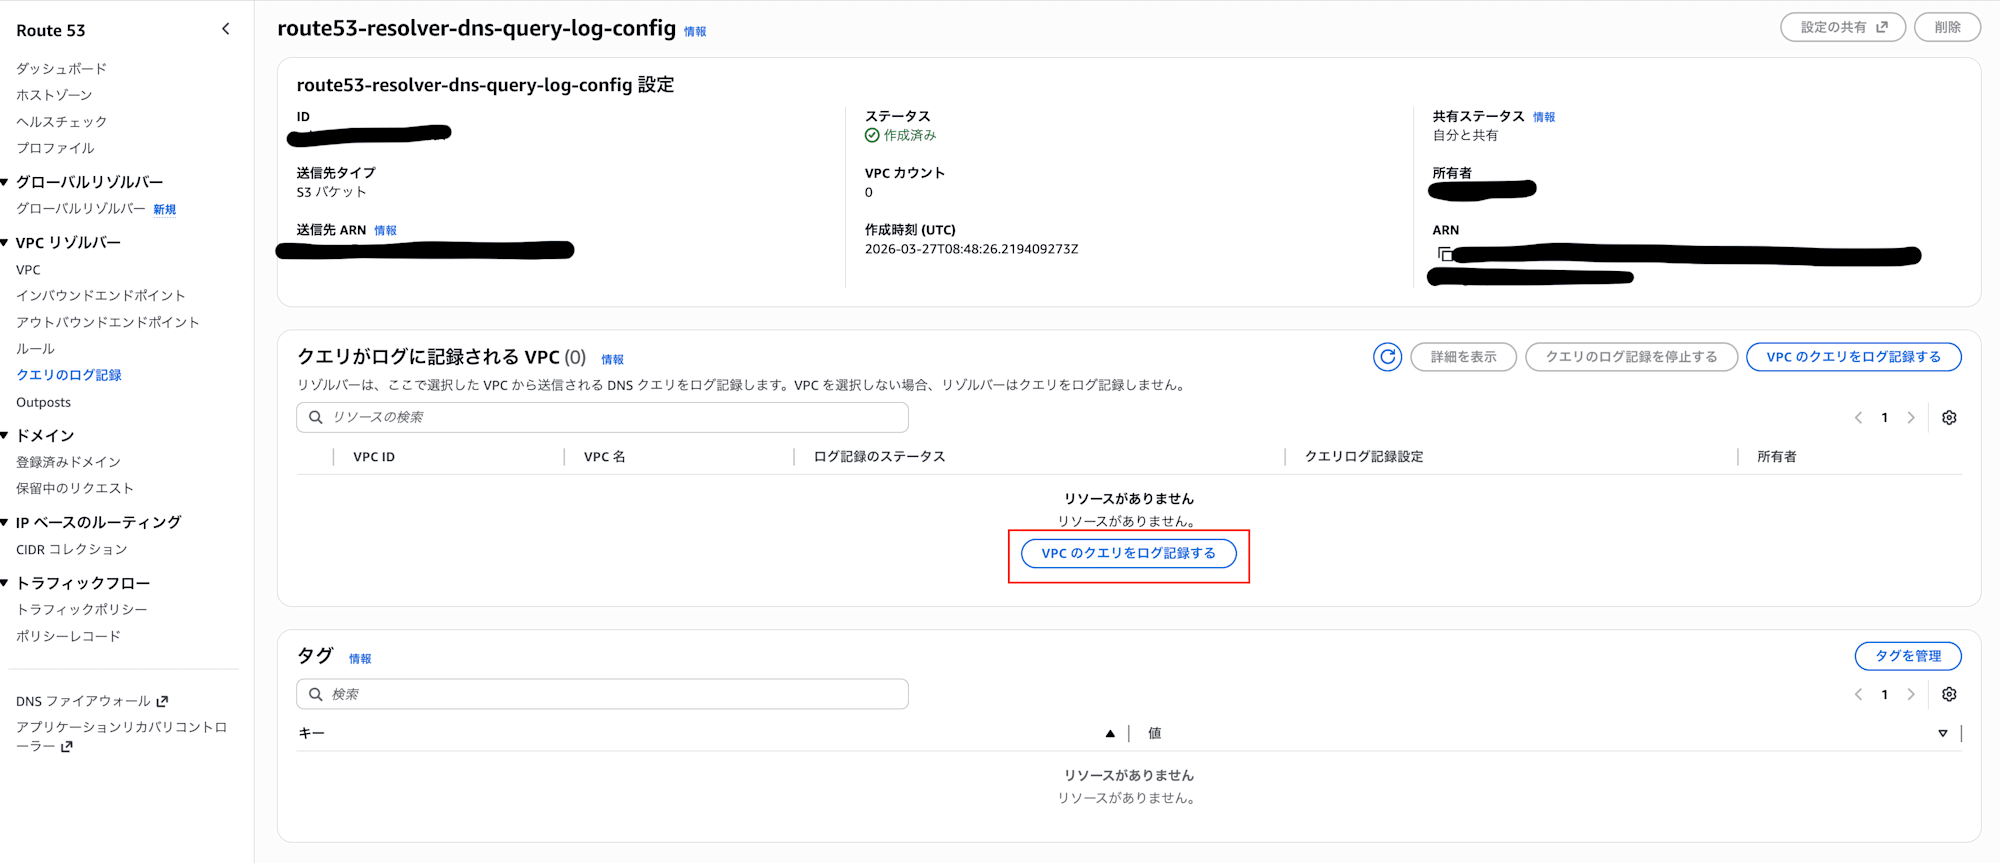The width and height of the screenshot is (2000, 863).
Task: Click 情報 link next to VPC heading
Action: coord(612,360)
